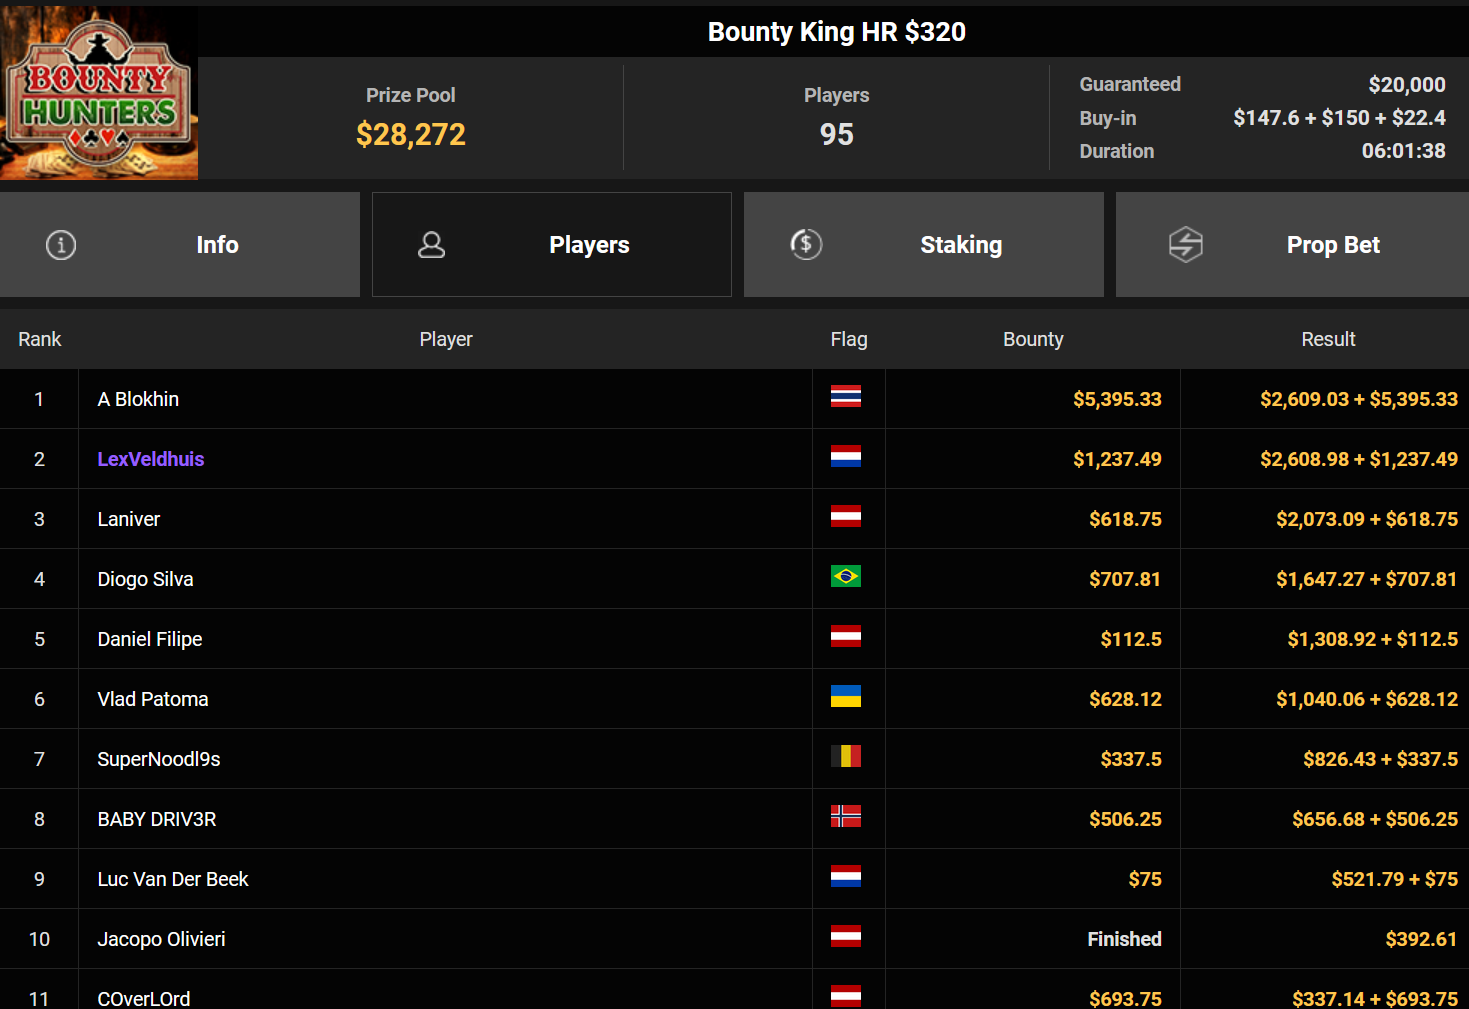Image resolution: width=1469 pixels, height=1009 pixels.
Task: Sort by the Bounty column header
Action: click(x=1033, y=339)
